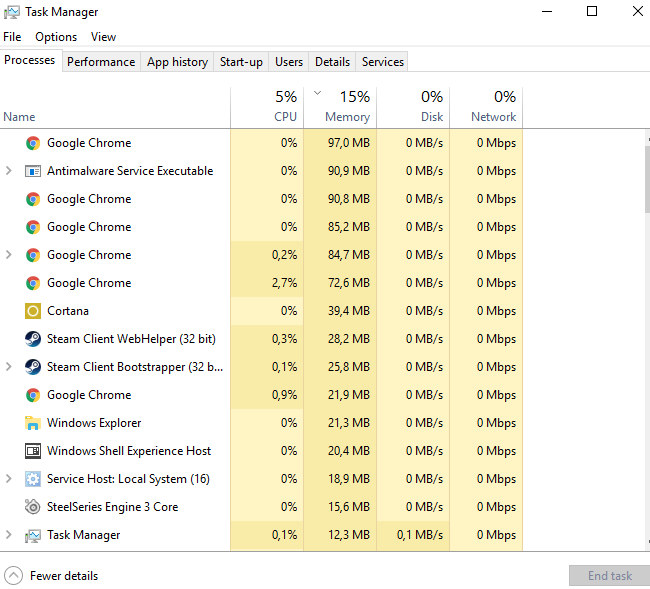Sort by the Network column header

pyautogui.click(x=486, y=108)
